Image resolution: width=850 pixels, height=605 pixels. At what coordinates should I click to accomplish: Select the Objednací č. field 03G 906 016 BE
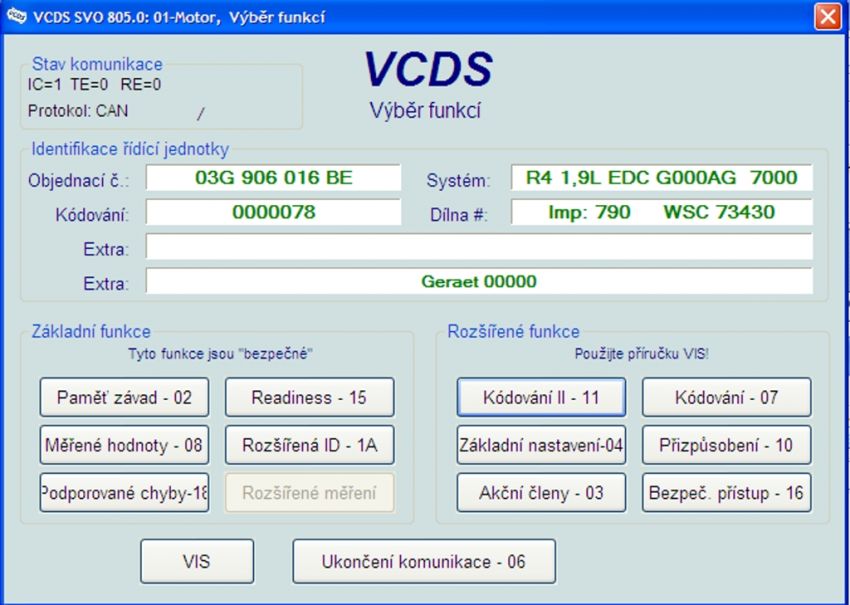[273, 178]
